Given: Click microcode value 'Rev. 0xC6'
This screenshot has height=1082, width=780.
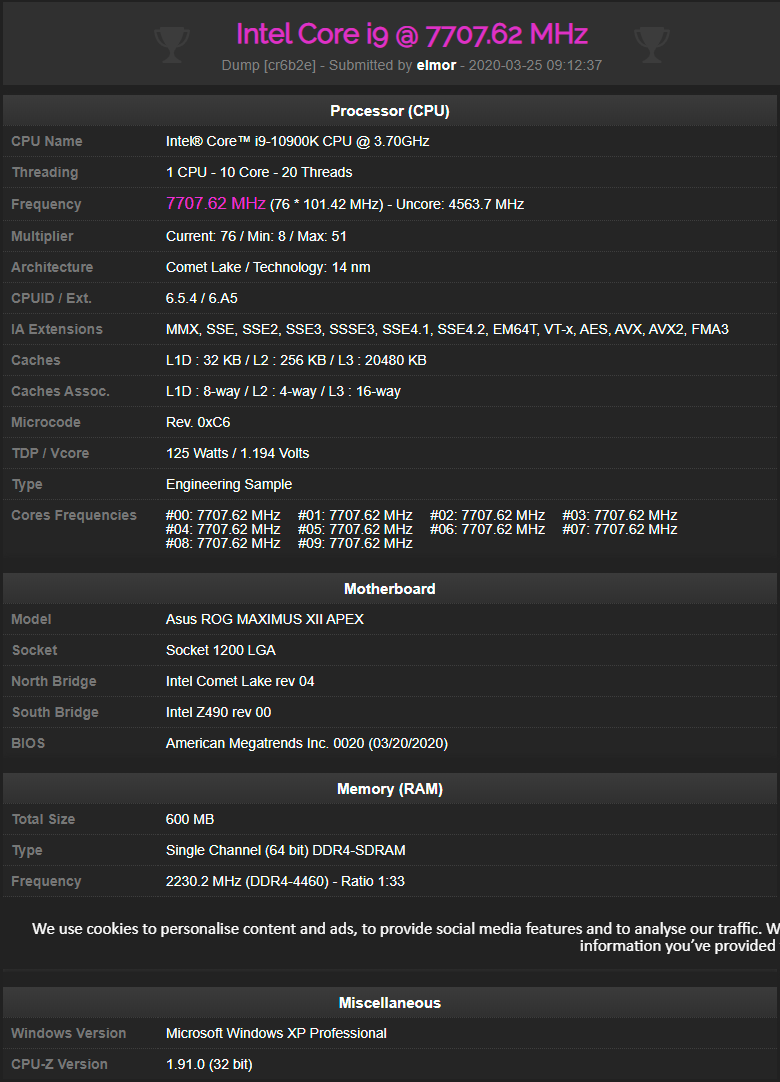Looking at the screenshot, I should point(198,422).
